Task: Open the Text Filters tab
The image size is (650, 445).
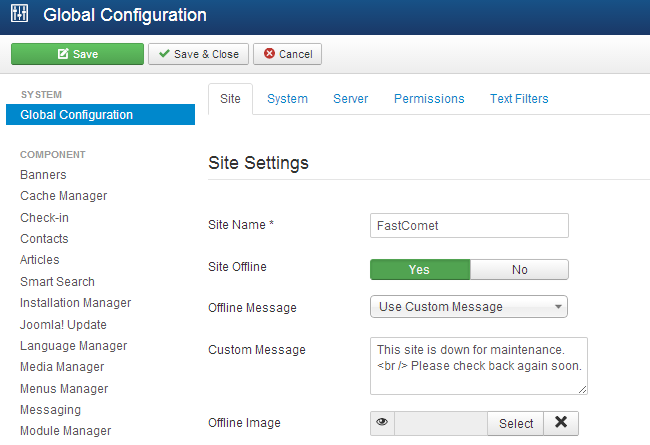Action: click(518, 99)
